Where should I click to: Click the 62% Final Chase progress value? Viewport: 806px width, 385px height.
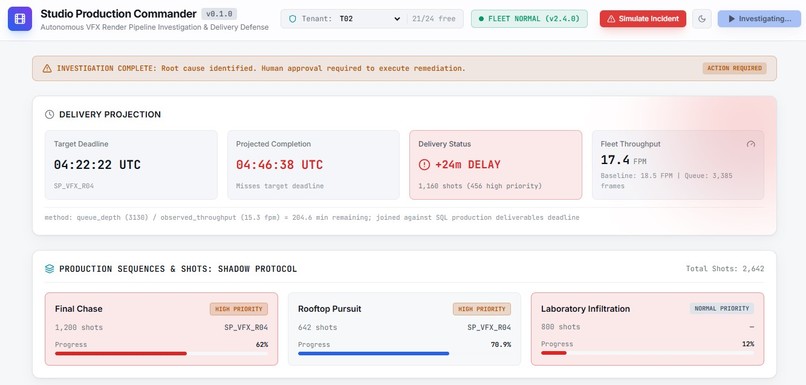tap(262, 344)
